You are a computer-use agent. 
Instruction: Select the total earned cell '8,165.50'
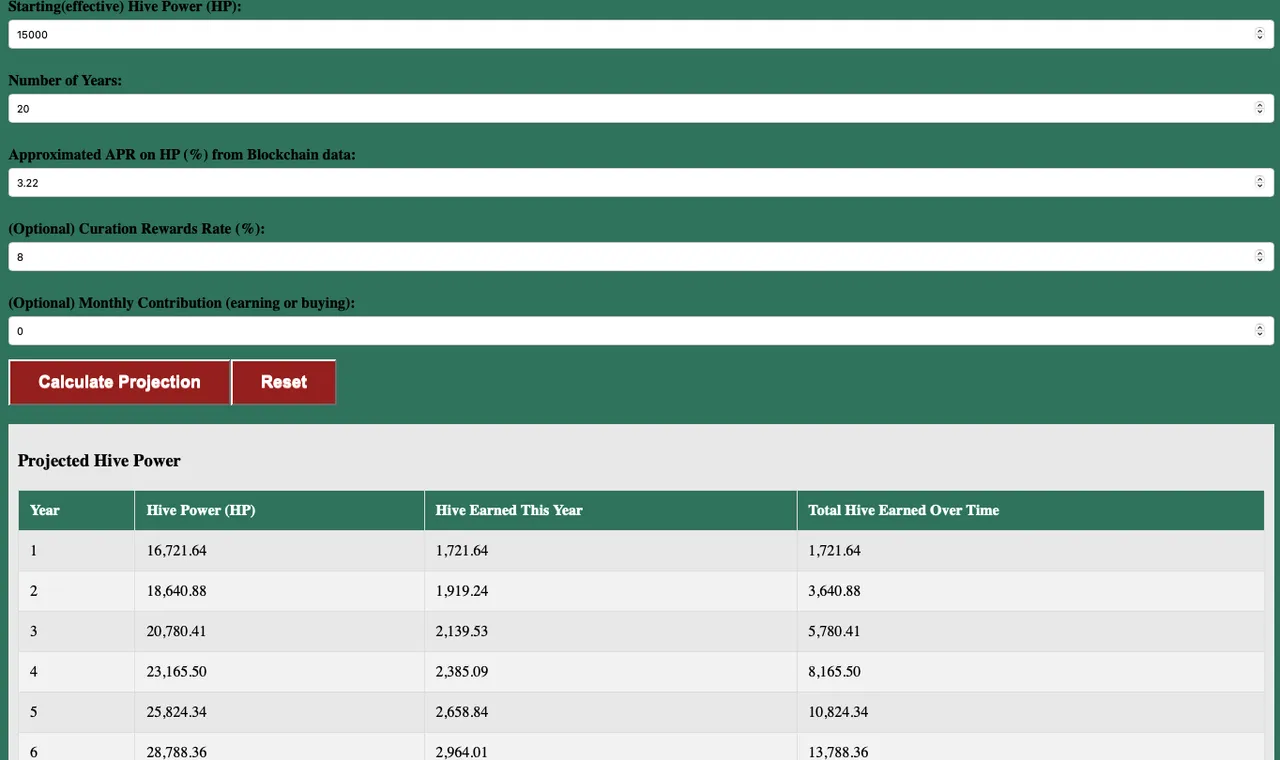(x=1031, y=672)
